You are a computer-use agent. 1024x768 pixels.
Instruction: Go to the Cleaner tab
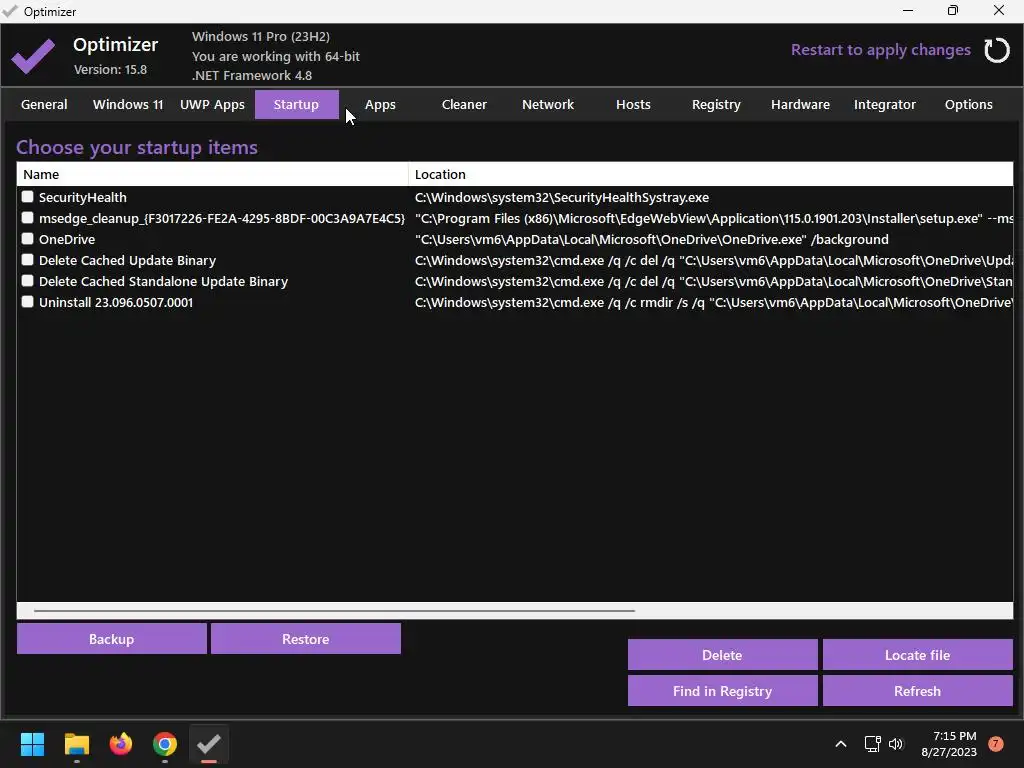tap(464, 104)
